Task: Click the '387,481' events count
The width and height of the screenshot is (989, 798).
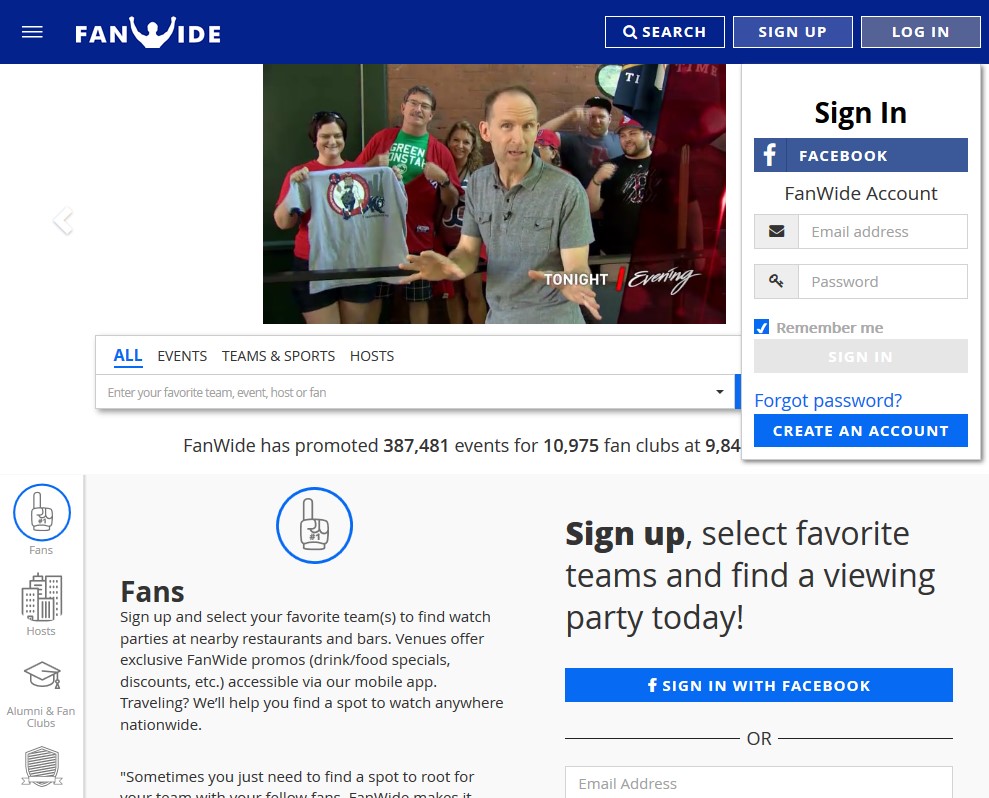Action: point(416,446)
